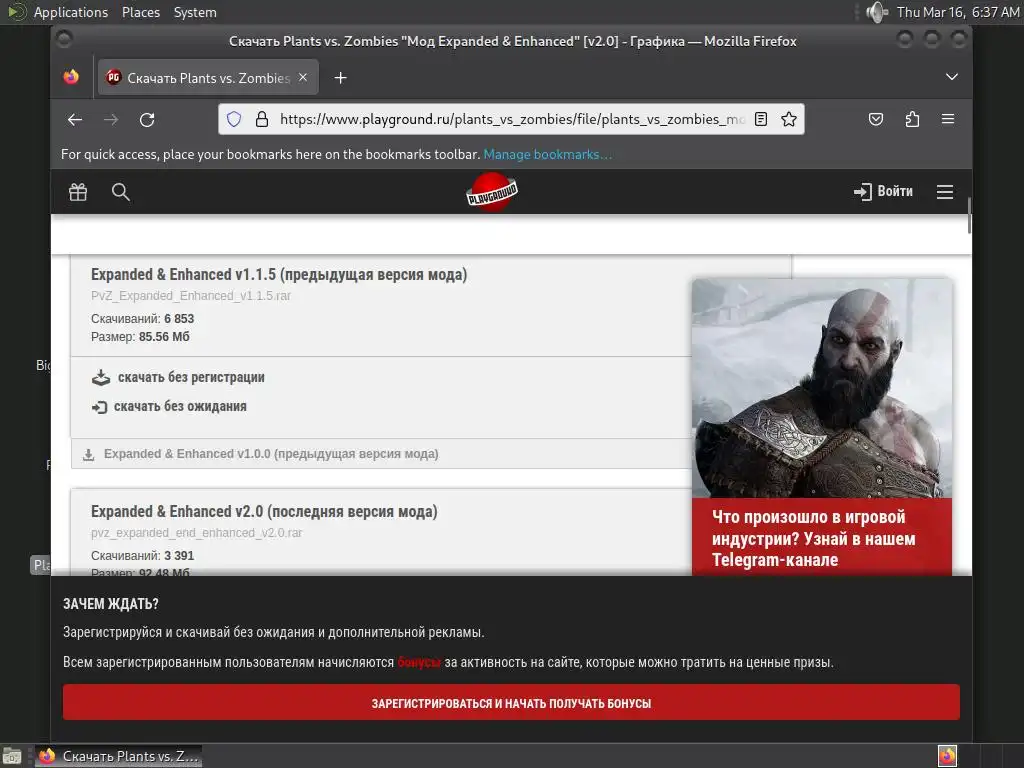Viewport: 1024px width, 768px height.
Task: Click the padlock site security icon
Action: tap(262, 119)
